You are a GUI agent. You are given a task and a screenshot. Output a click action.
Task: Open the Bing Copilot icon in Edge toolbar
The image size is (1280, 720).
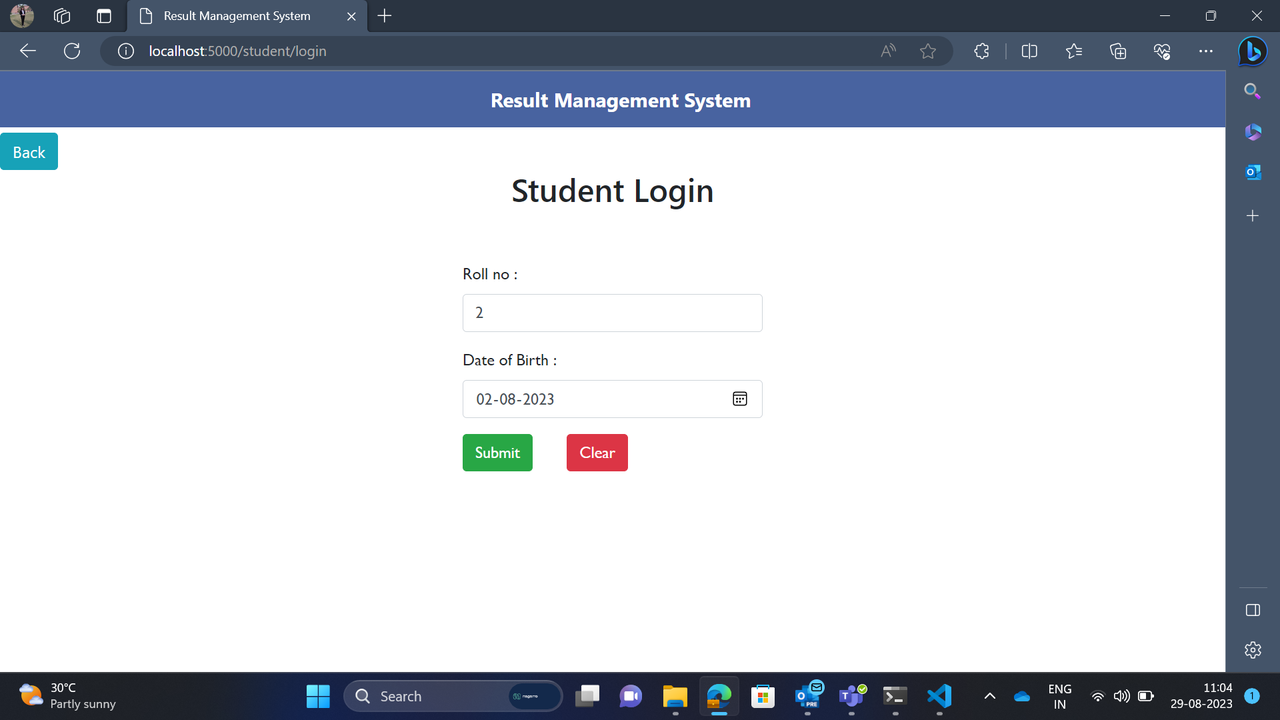click(x=1252, y=51)
